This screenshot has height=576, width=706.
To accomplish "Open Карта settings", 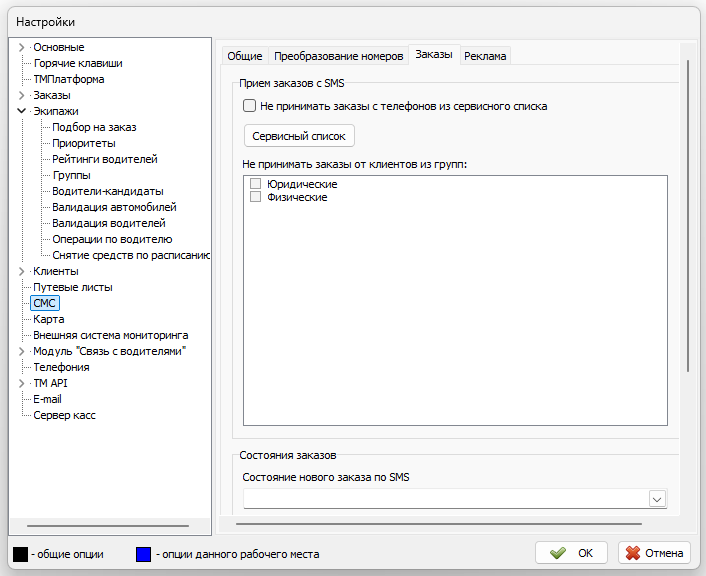I will (x=49, y=319).
